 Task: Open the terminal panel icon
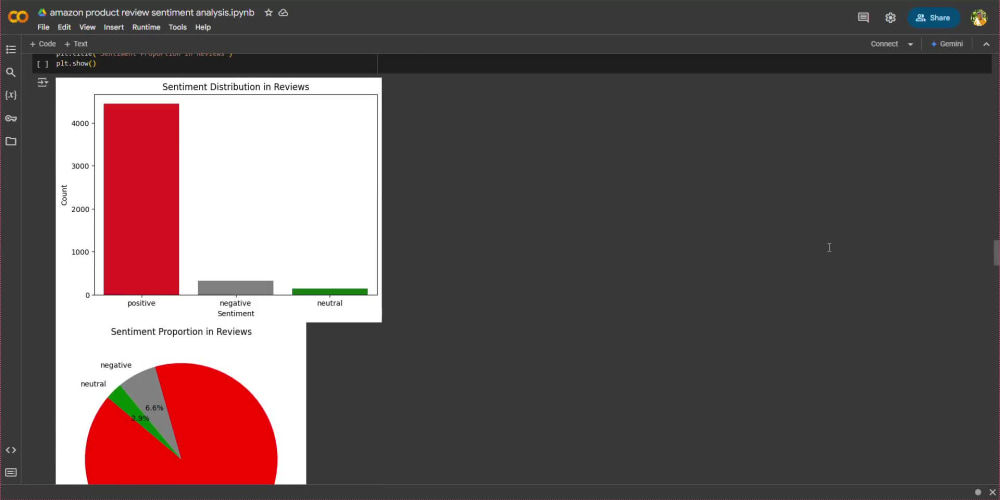(x=11, y=473)
